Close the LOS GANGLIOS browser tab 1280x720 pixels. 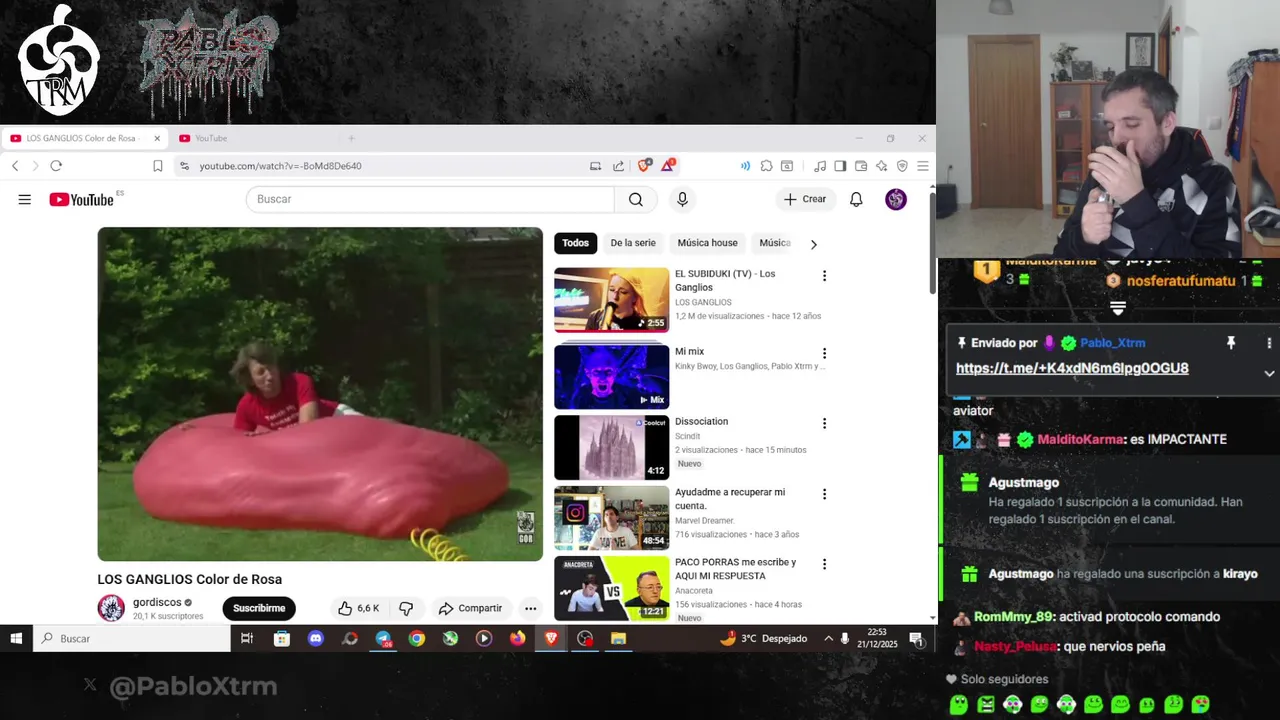click(157, 138)
